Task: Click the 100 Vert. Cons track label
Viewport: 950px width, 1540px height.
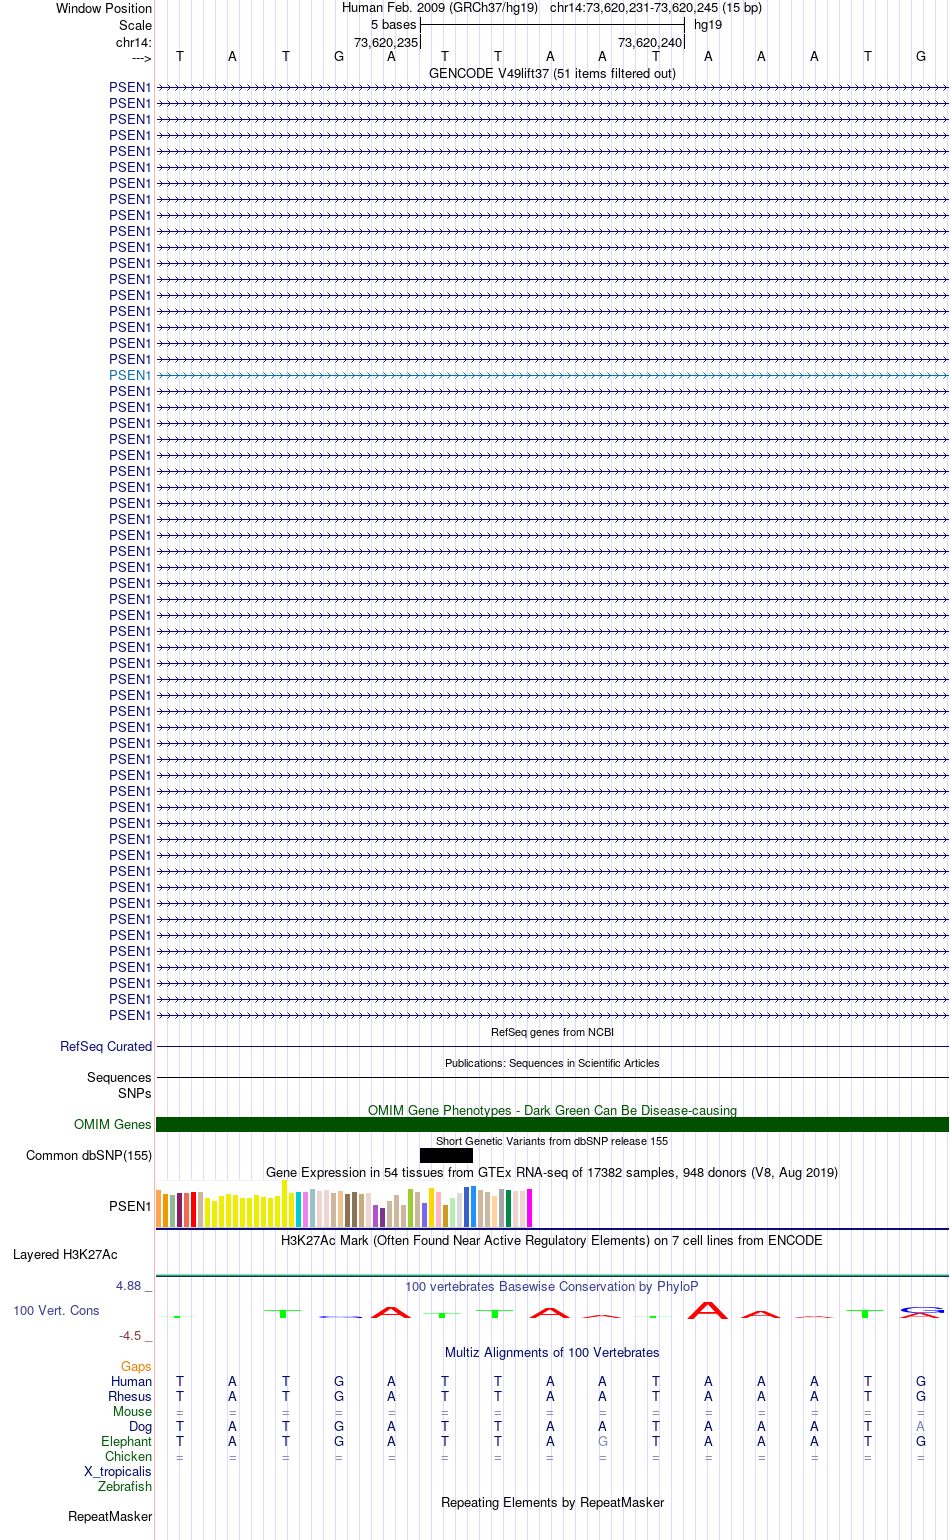Action: pyautogui.click(x=56, y=1310)
